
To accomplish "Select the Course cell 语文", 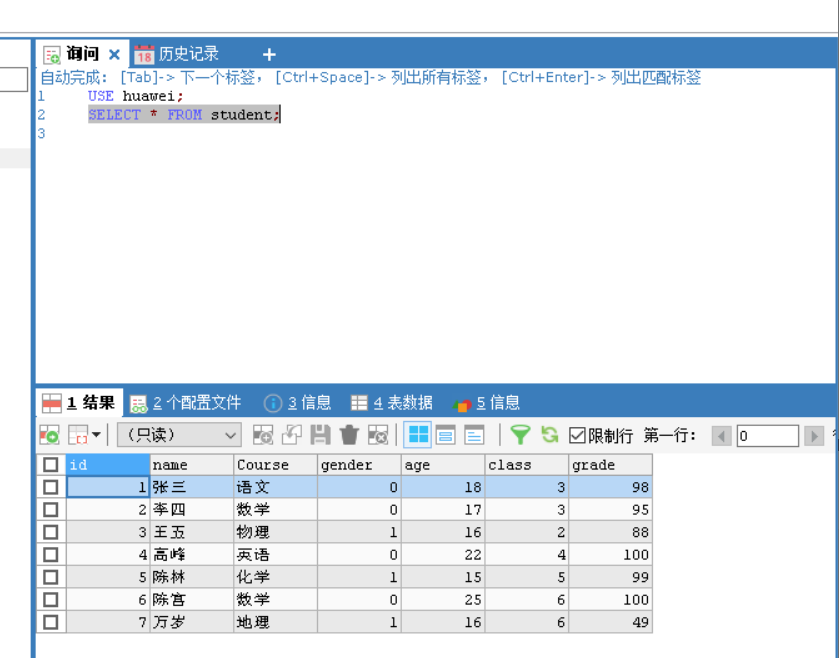I will coord(276,487).
